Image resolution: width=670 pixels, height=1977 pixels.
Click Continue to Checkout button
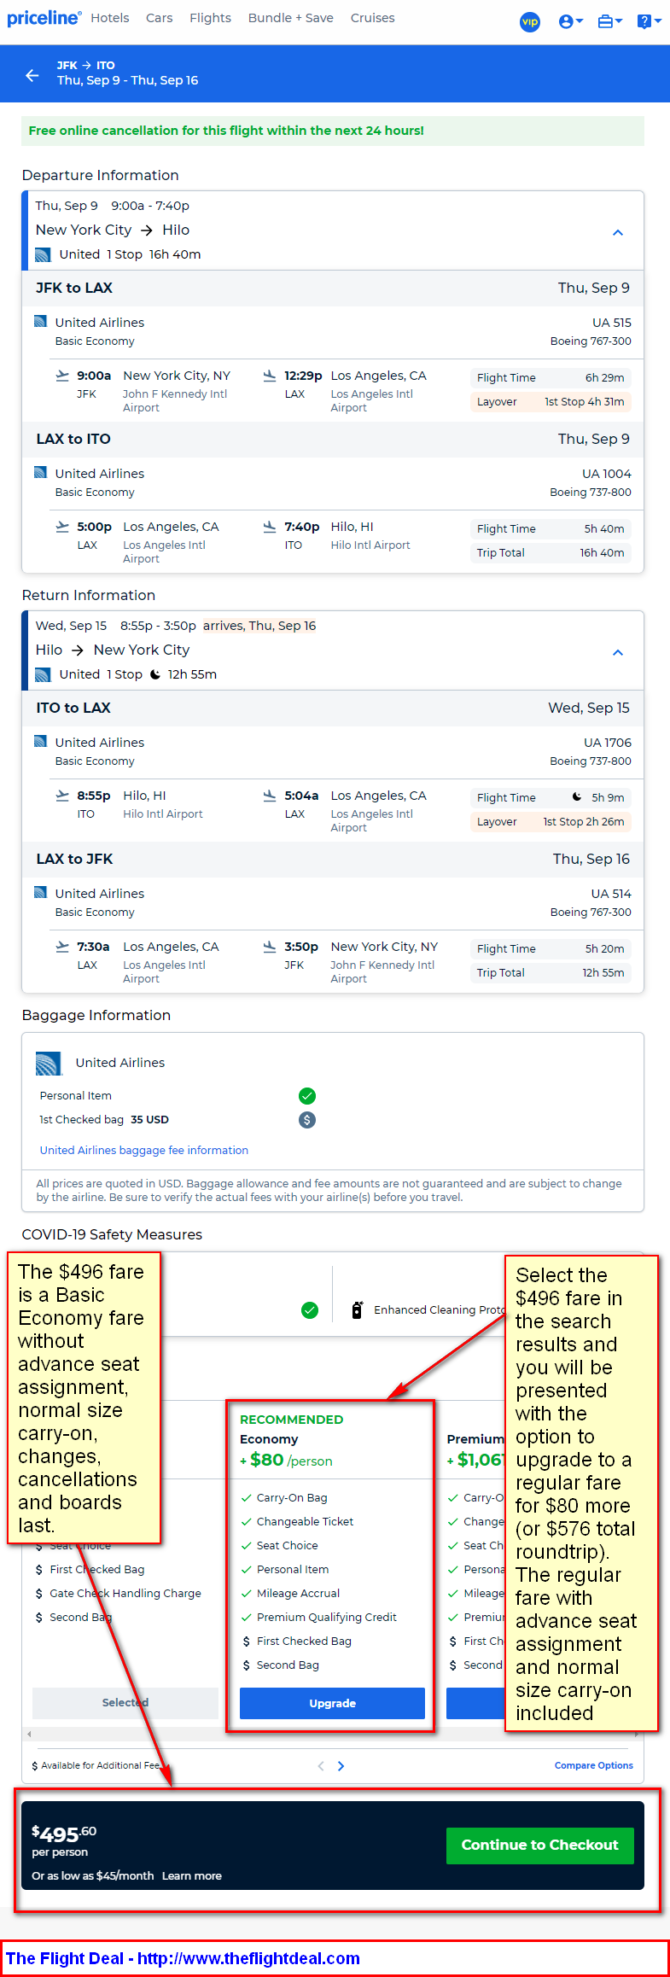[x=540, y=1844]
